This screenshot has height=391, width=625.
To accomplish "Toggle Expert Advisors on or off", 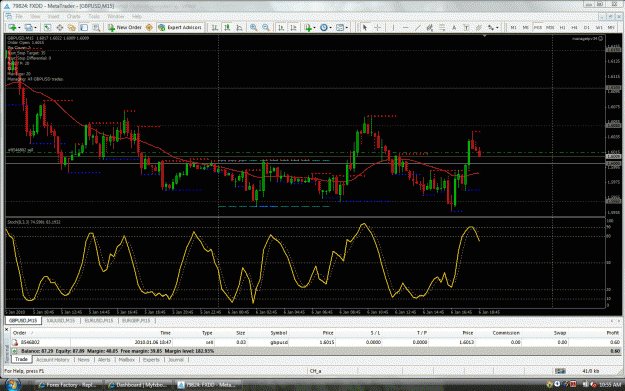I will coord(180,28).
